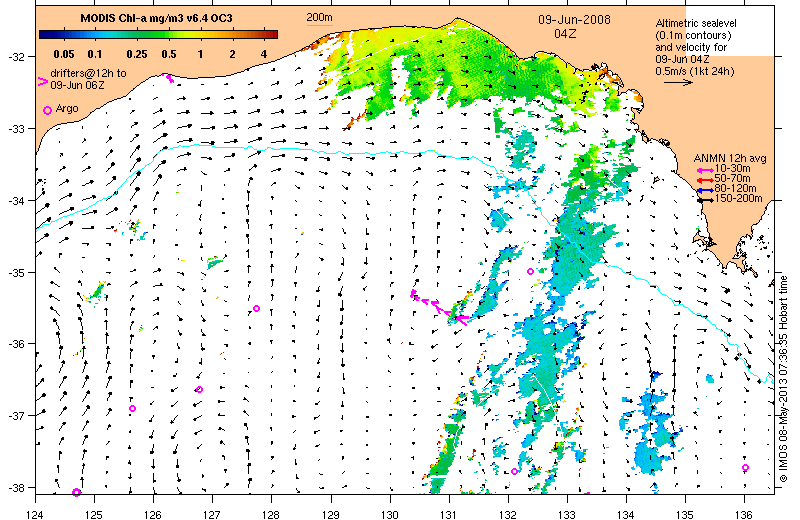
Task: Click the "0.1" colour scale label
Action: [x=95, y=54]
